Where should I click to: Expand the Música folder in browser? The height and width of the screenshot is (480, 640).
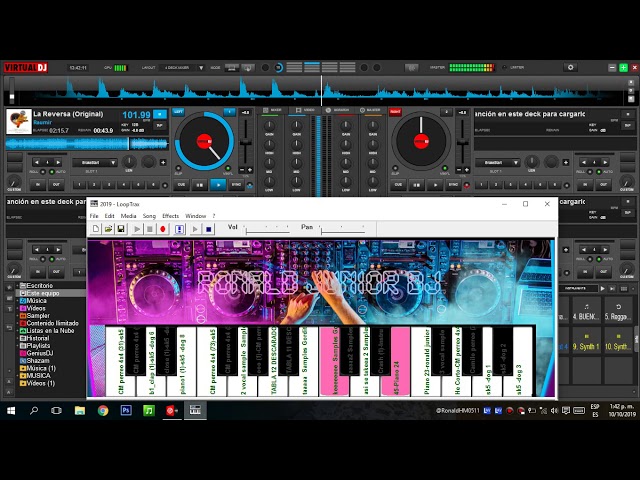[18, 301]
